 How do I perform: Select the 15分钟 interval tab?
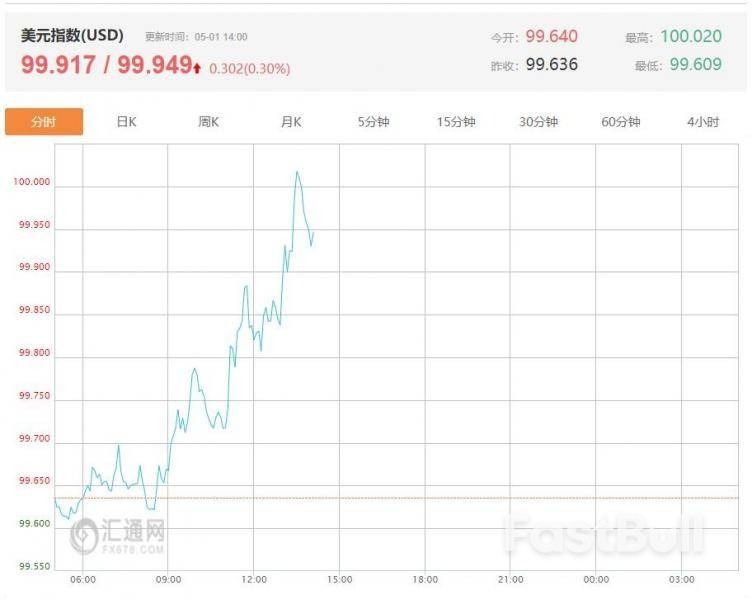456,122
